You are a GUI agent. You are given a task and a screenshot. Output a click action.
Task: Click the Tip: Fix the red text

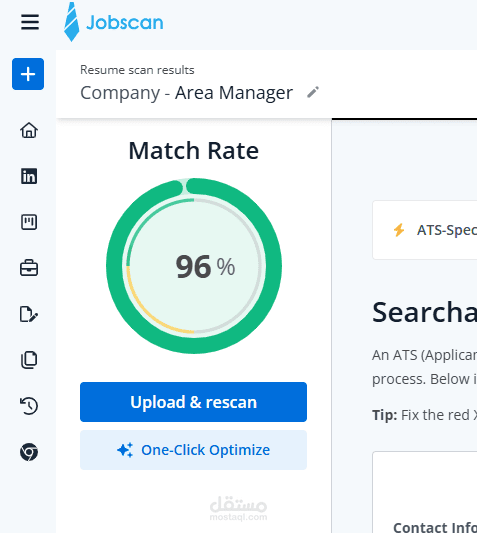pyautogui.click(x=425, y=415)
